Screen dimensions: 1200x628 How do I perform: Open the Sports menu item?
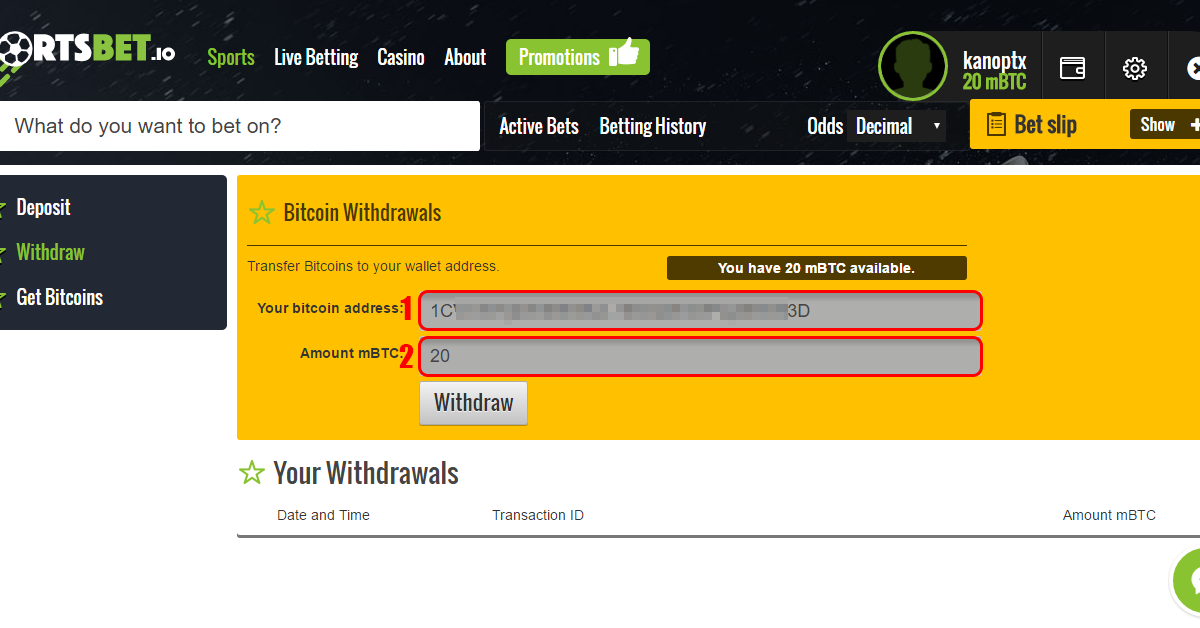231,57
